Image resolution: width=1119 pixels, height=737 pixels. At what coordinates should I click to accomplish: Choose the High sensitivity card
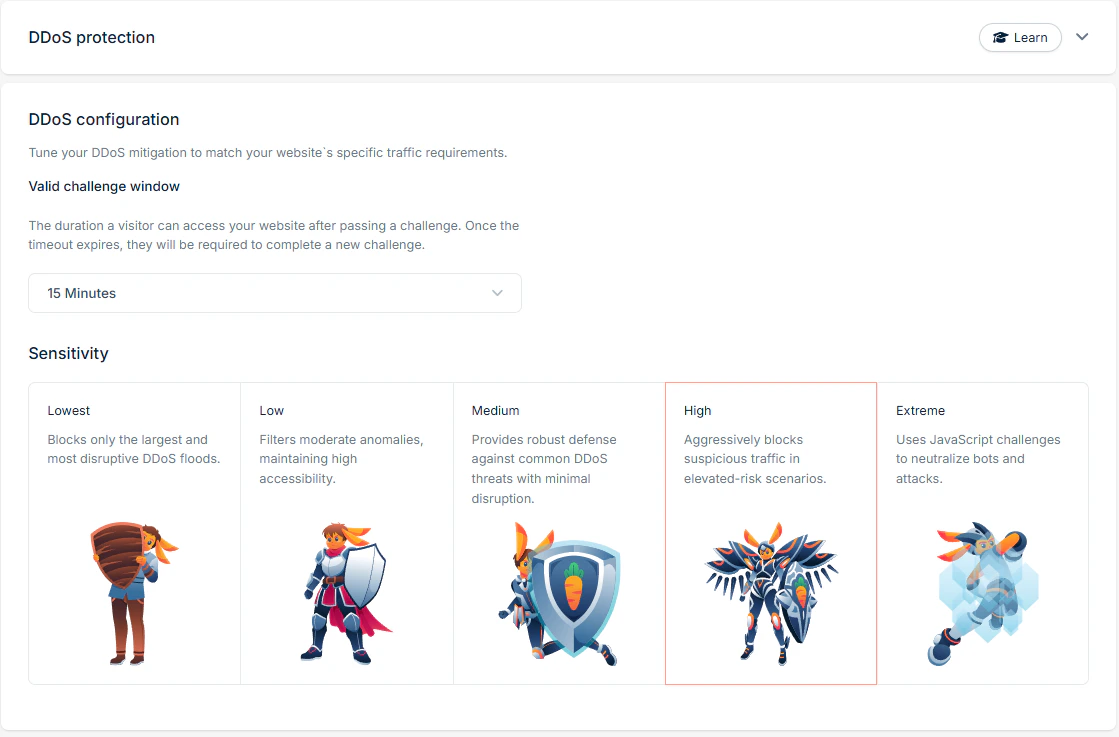pos(771,534)
